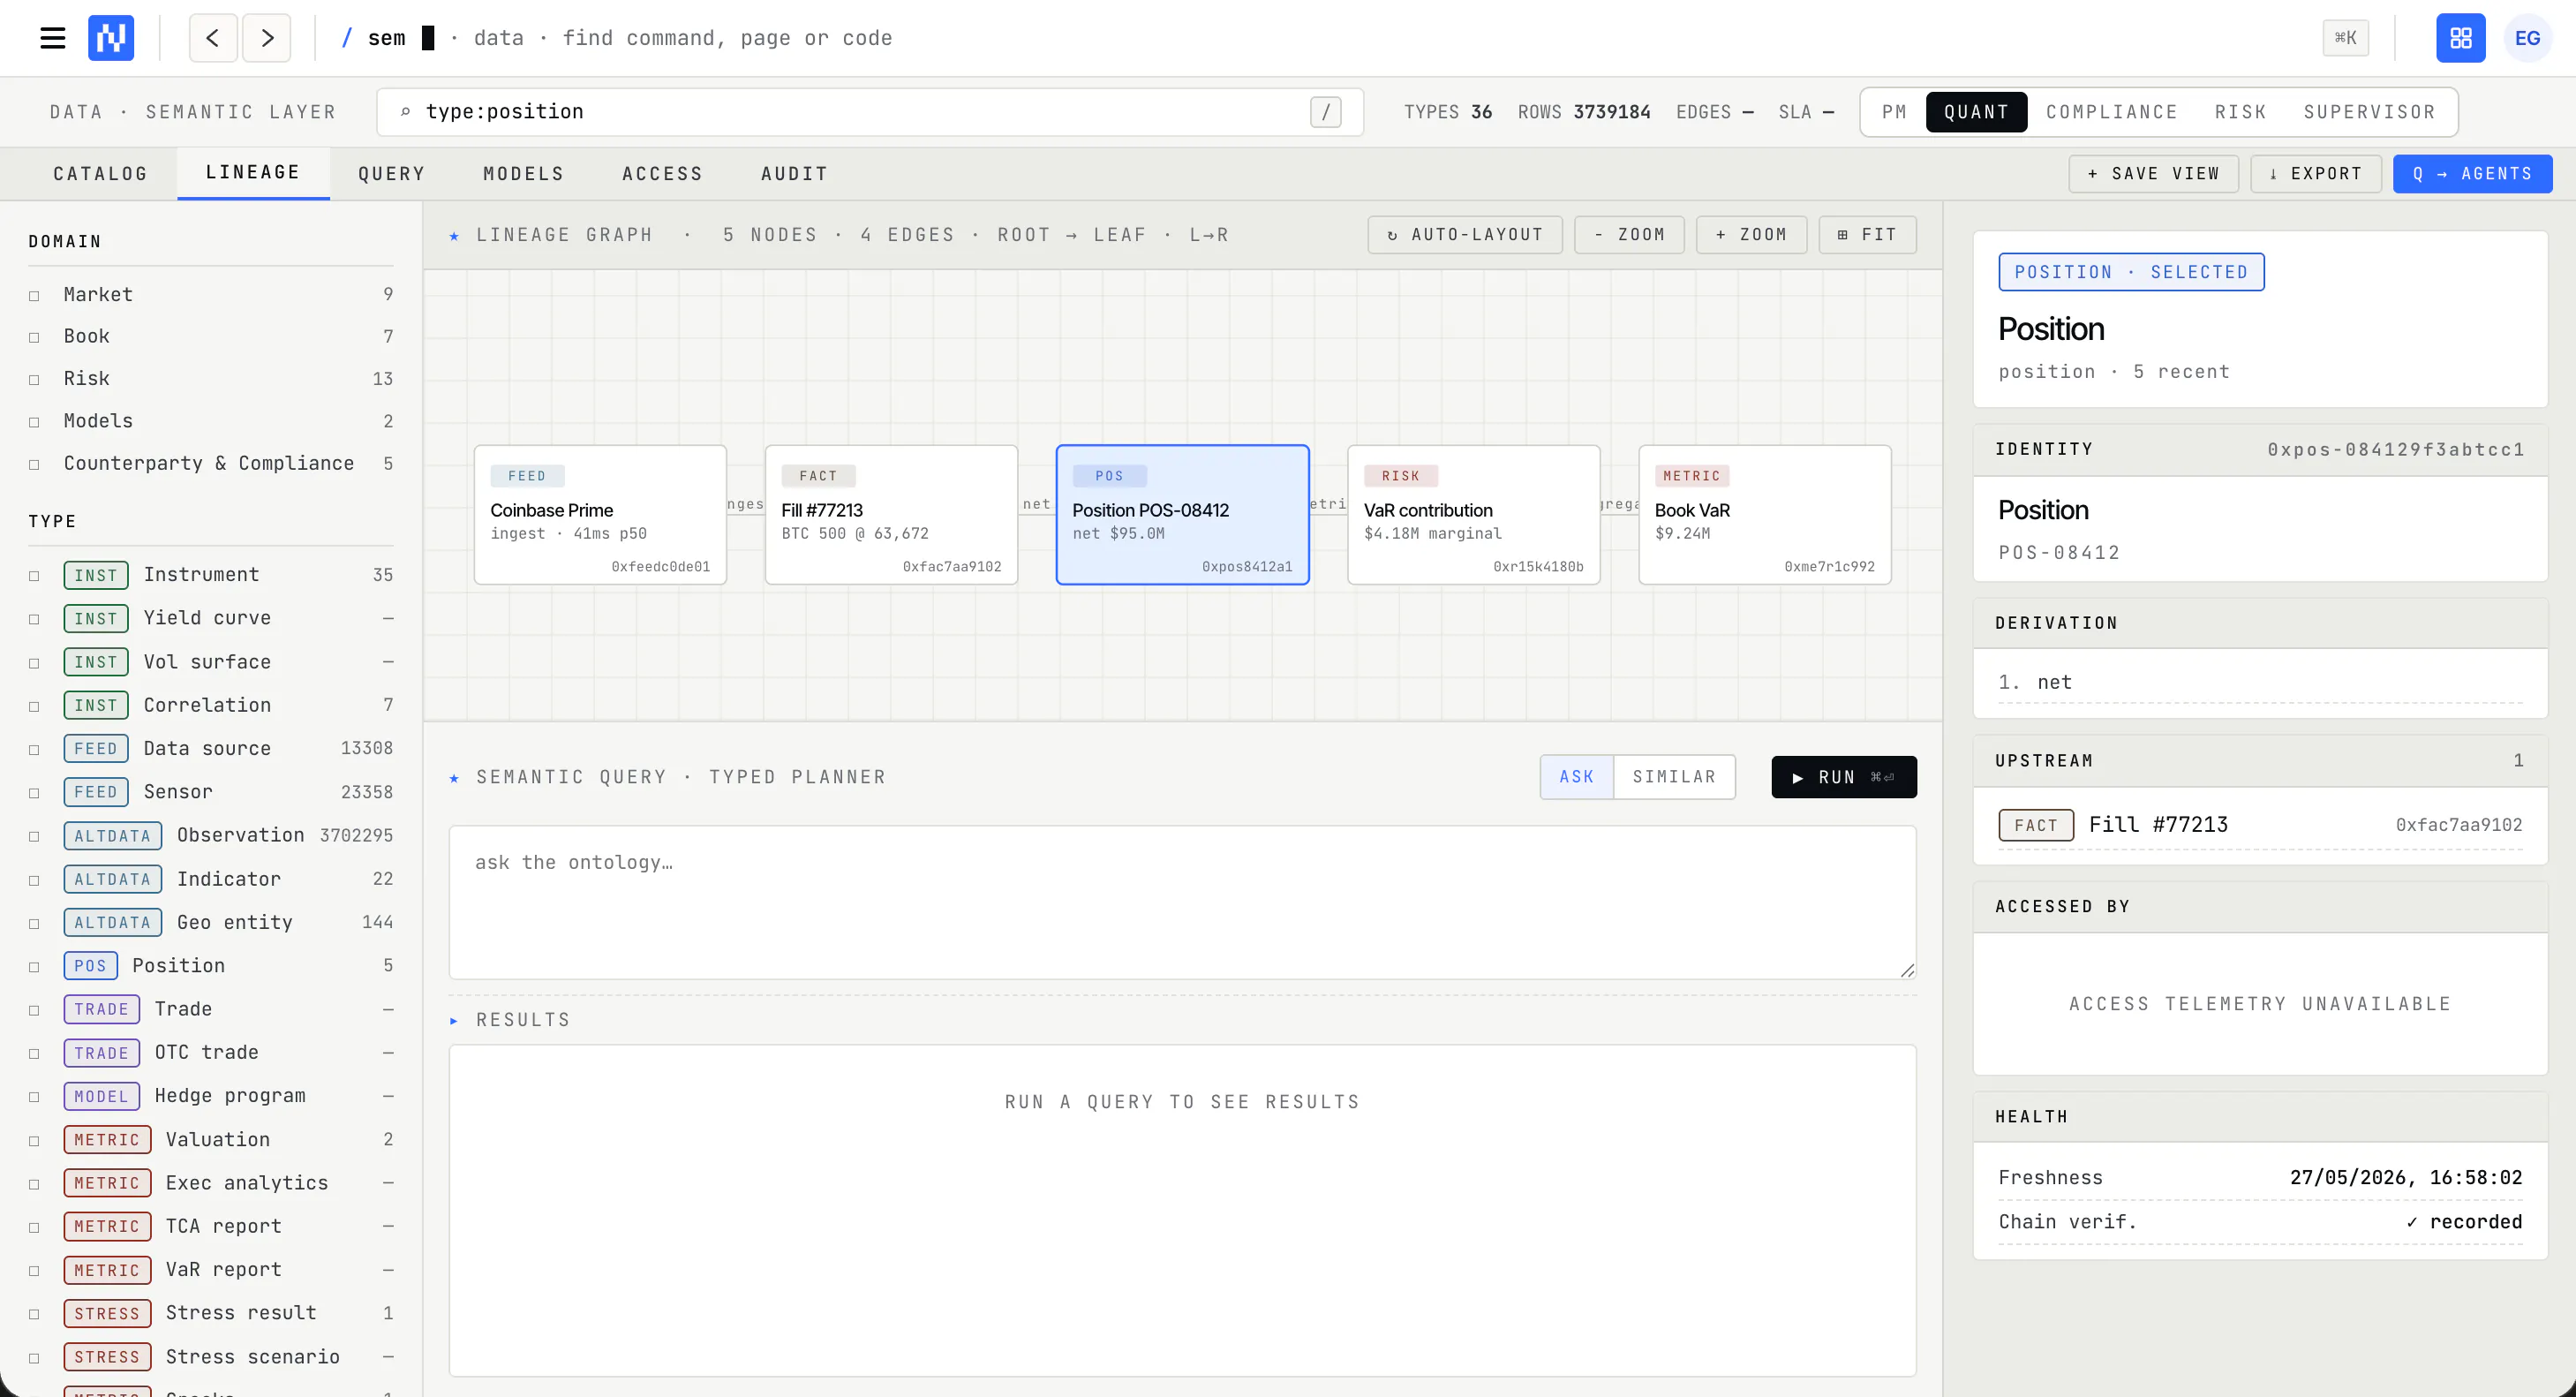The image size is (2576, 1397).
Task: Toggle the Models domain checkbox
Action: pos(34,422)
